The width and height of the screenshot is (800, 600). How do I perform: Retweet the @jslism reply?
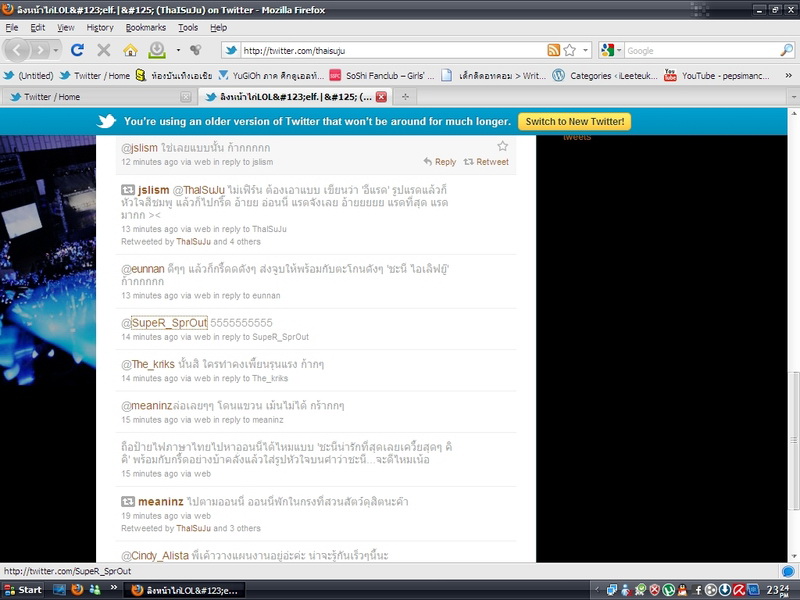tap(486, 162)
